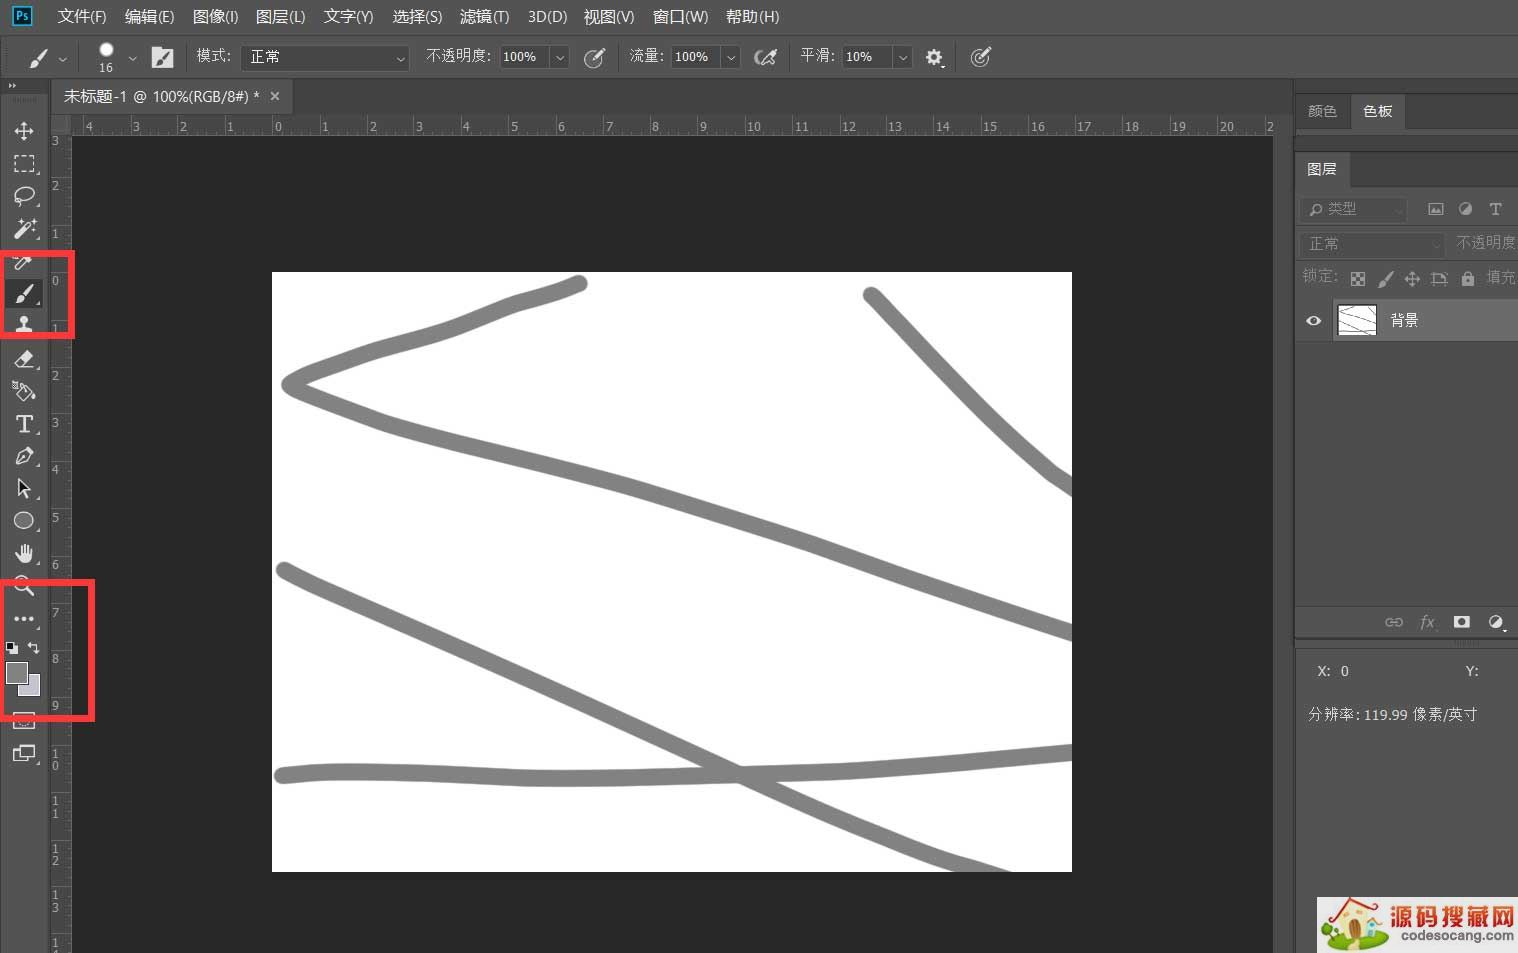Image resolution: width=1518 pixels, height=953 pixels.
Task: Open the background color picker
Action: (34, 688)
